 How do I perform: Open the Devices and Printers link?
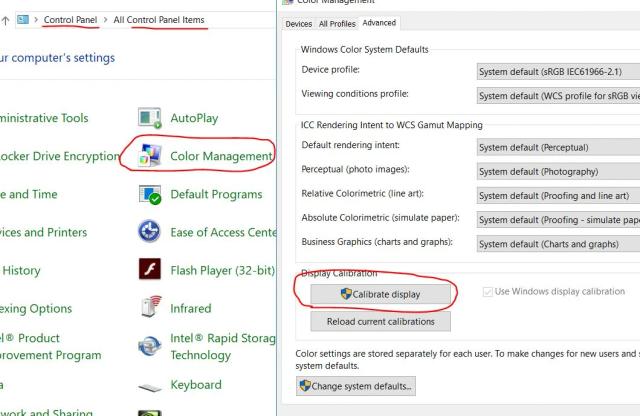[x=44, y=232]
